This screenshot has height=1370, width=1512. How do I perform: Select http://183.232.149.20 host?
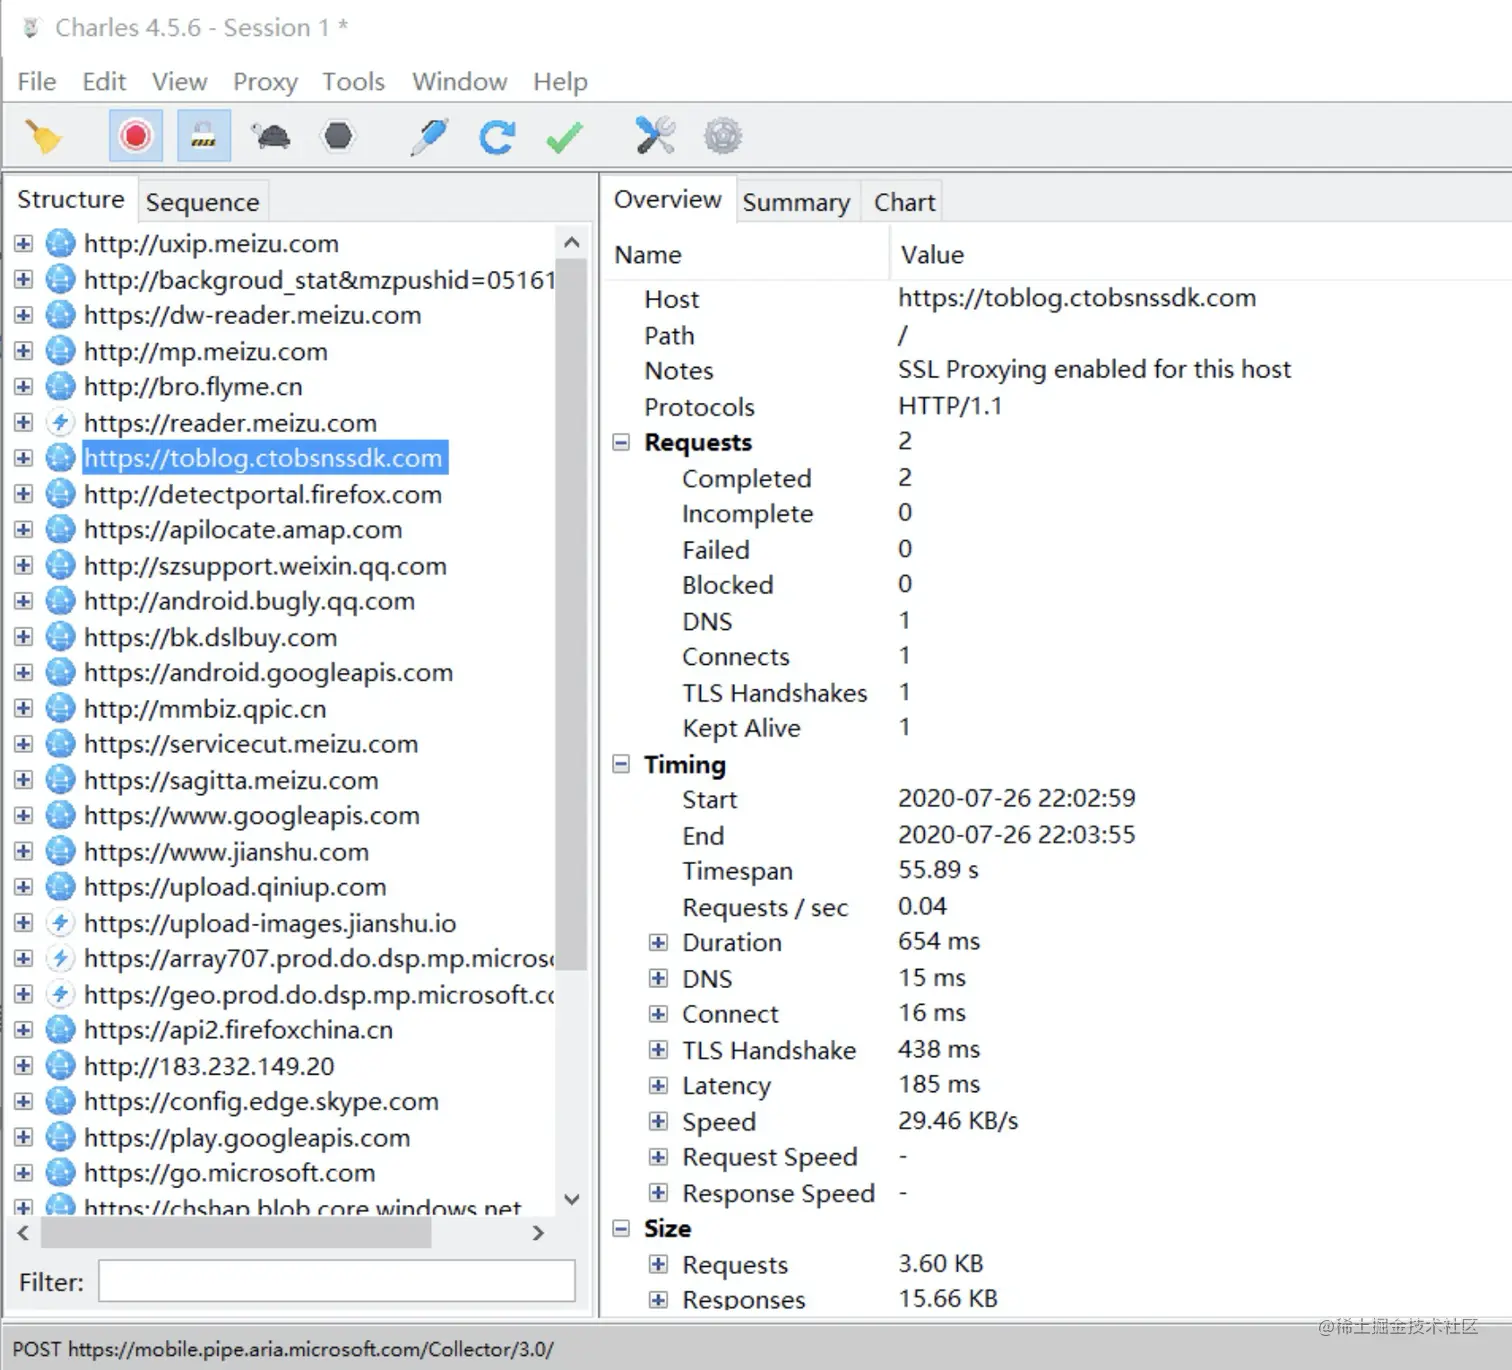pyautogui.click(x=209, y=1066)
